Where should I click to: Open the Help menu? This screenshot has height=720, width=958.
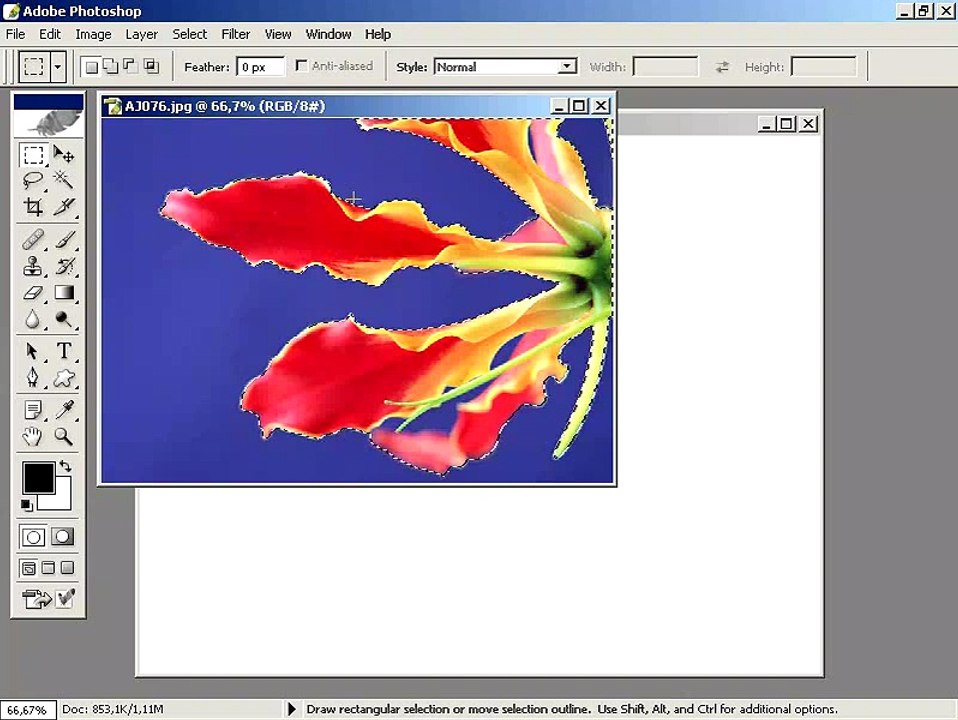tap(378, 34)
